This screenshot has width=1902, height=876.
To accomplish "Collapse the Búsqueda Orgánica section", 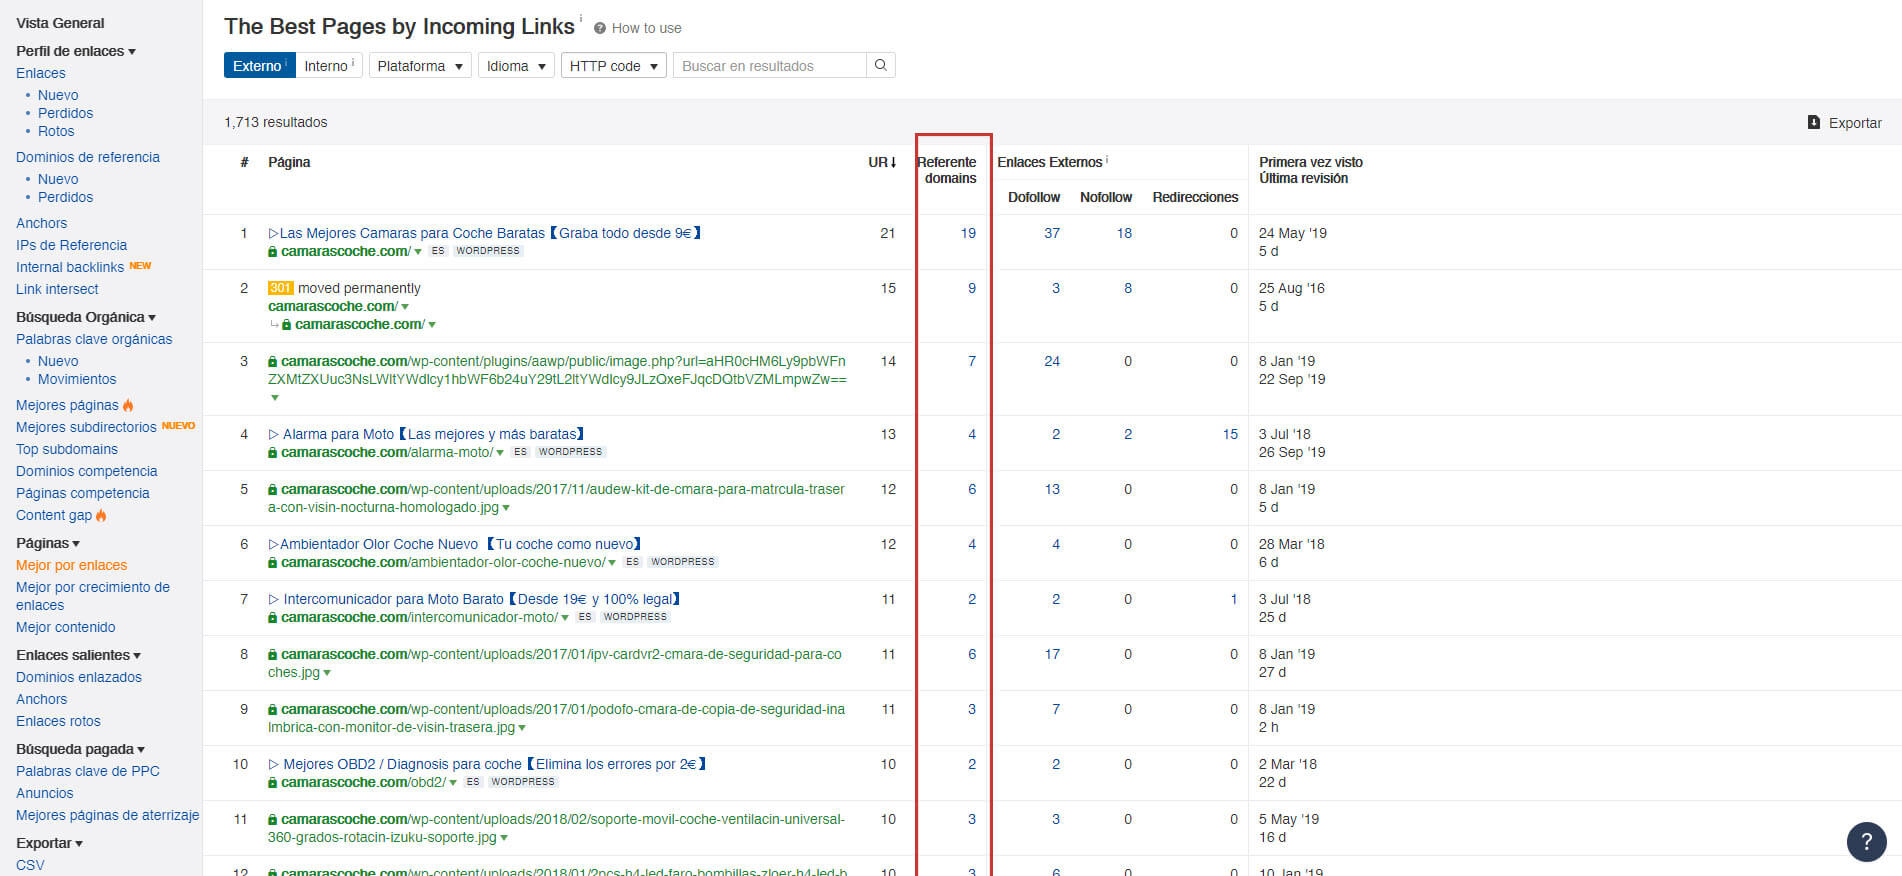I will tap(86, 317).
